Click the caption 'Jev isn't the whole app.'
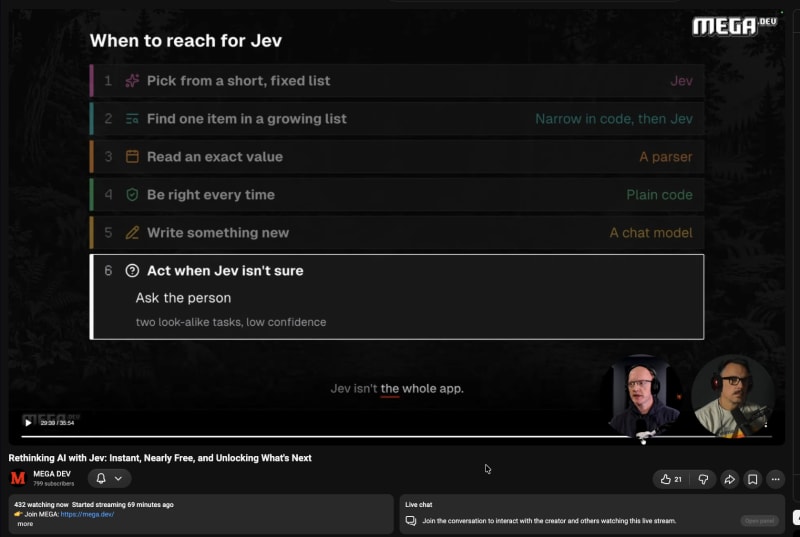The height and width of the screenshot is (537, 800). click(397, 389)
